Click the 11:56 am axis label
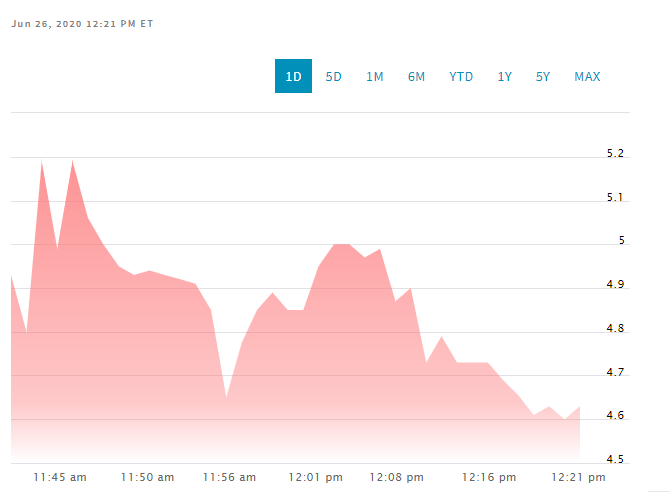 pyautogui.click(x=229, y=477)
